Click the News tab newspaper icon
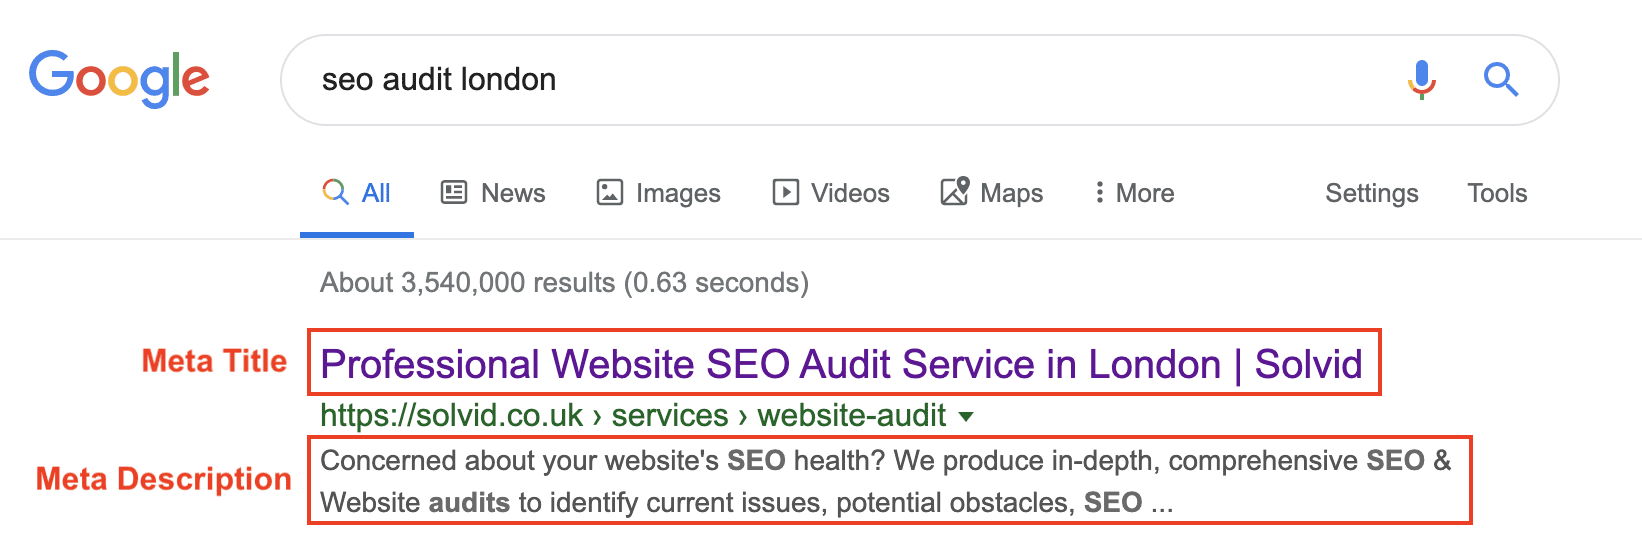This screenshot has height=558, width=1642. tap(454, 192)
